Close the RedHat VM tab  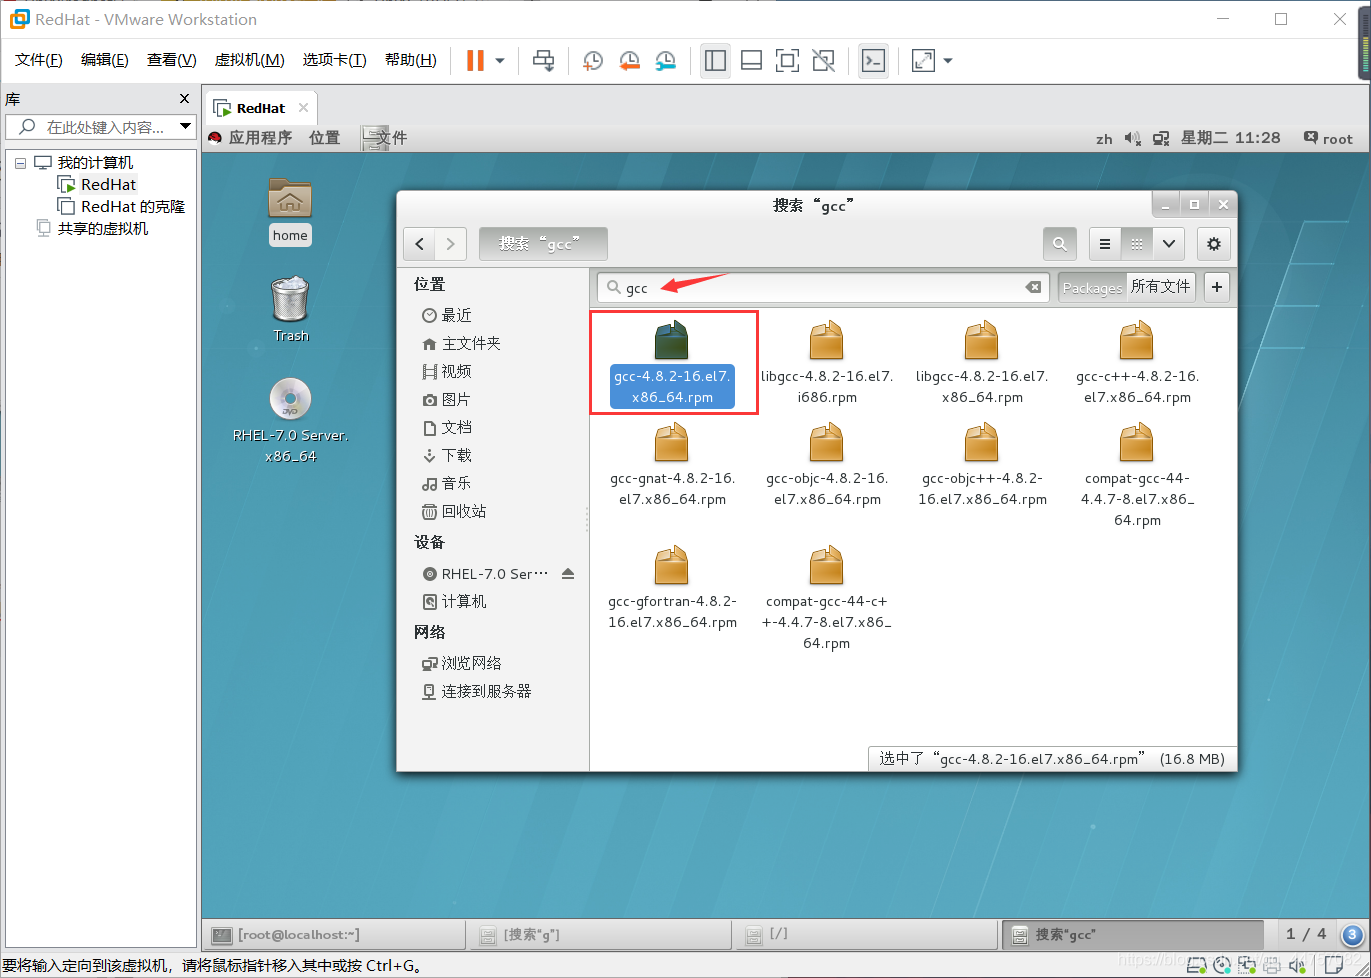point(304,108)
